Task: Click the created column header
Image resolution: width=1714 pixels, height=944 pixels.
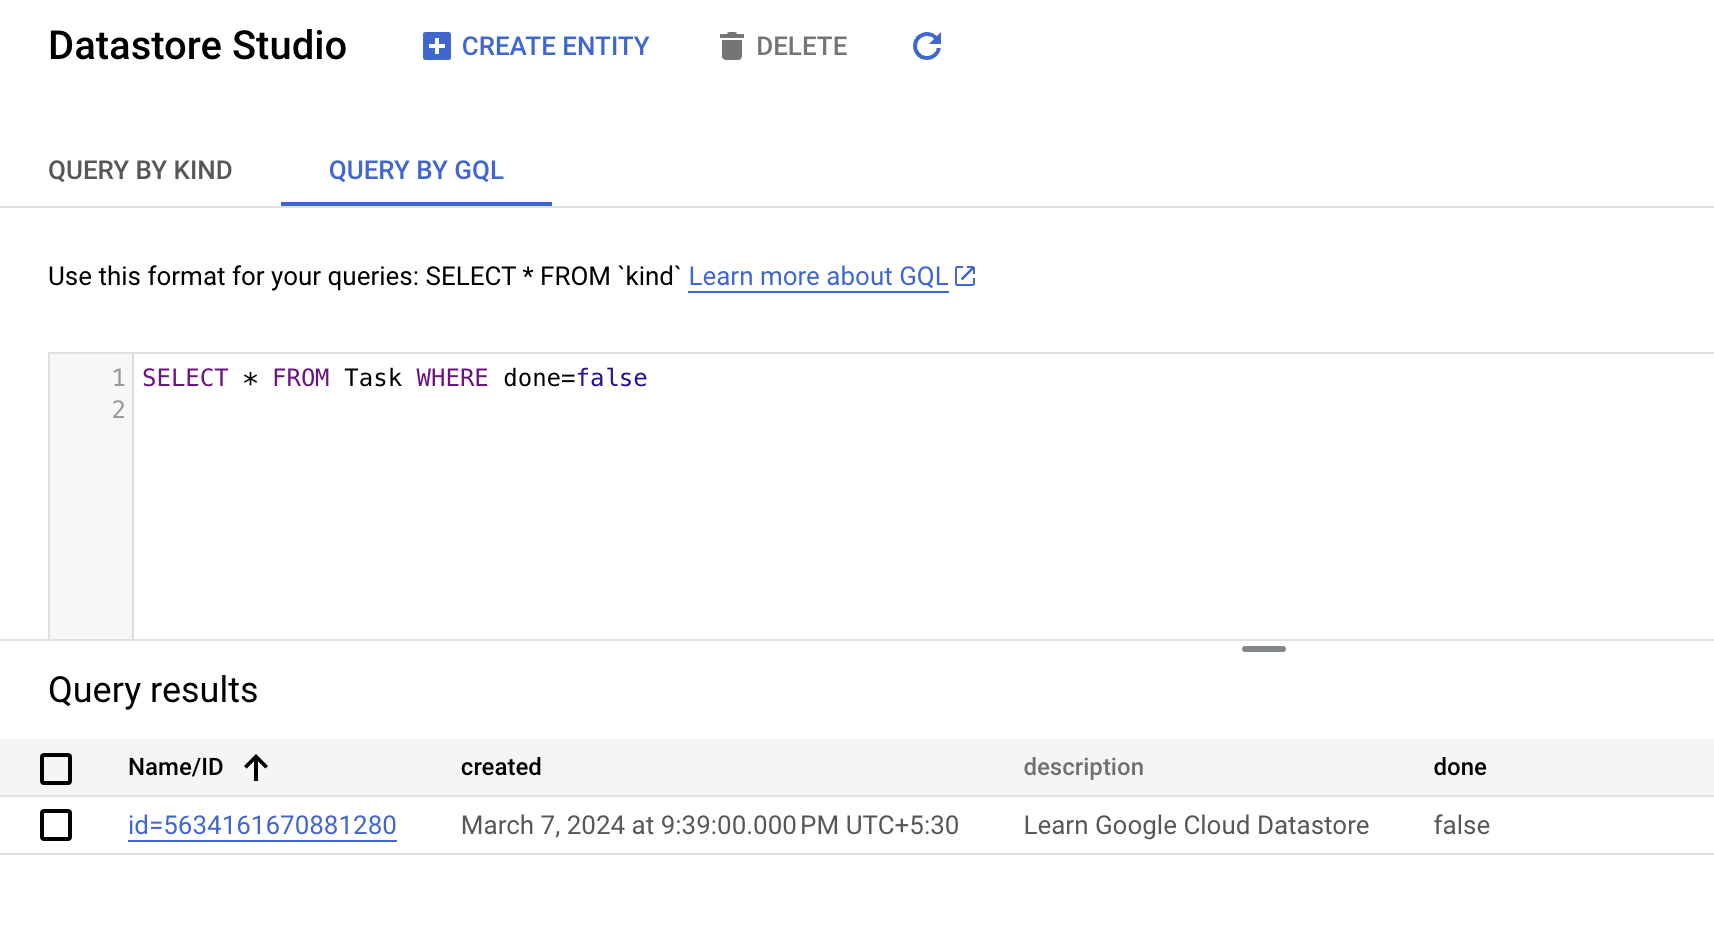Action: pos(501,767)
